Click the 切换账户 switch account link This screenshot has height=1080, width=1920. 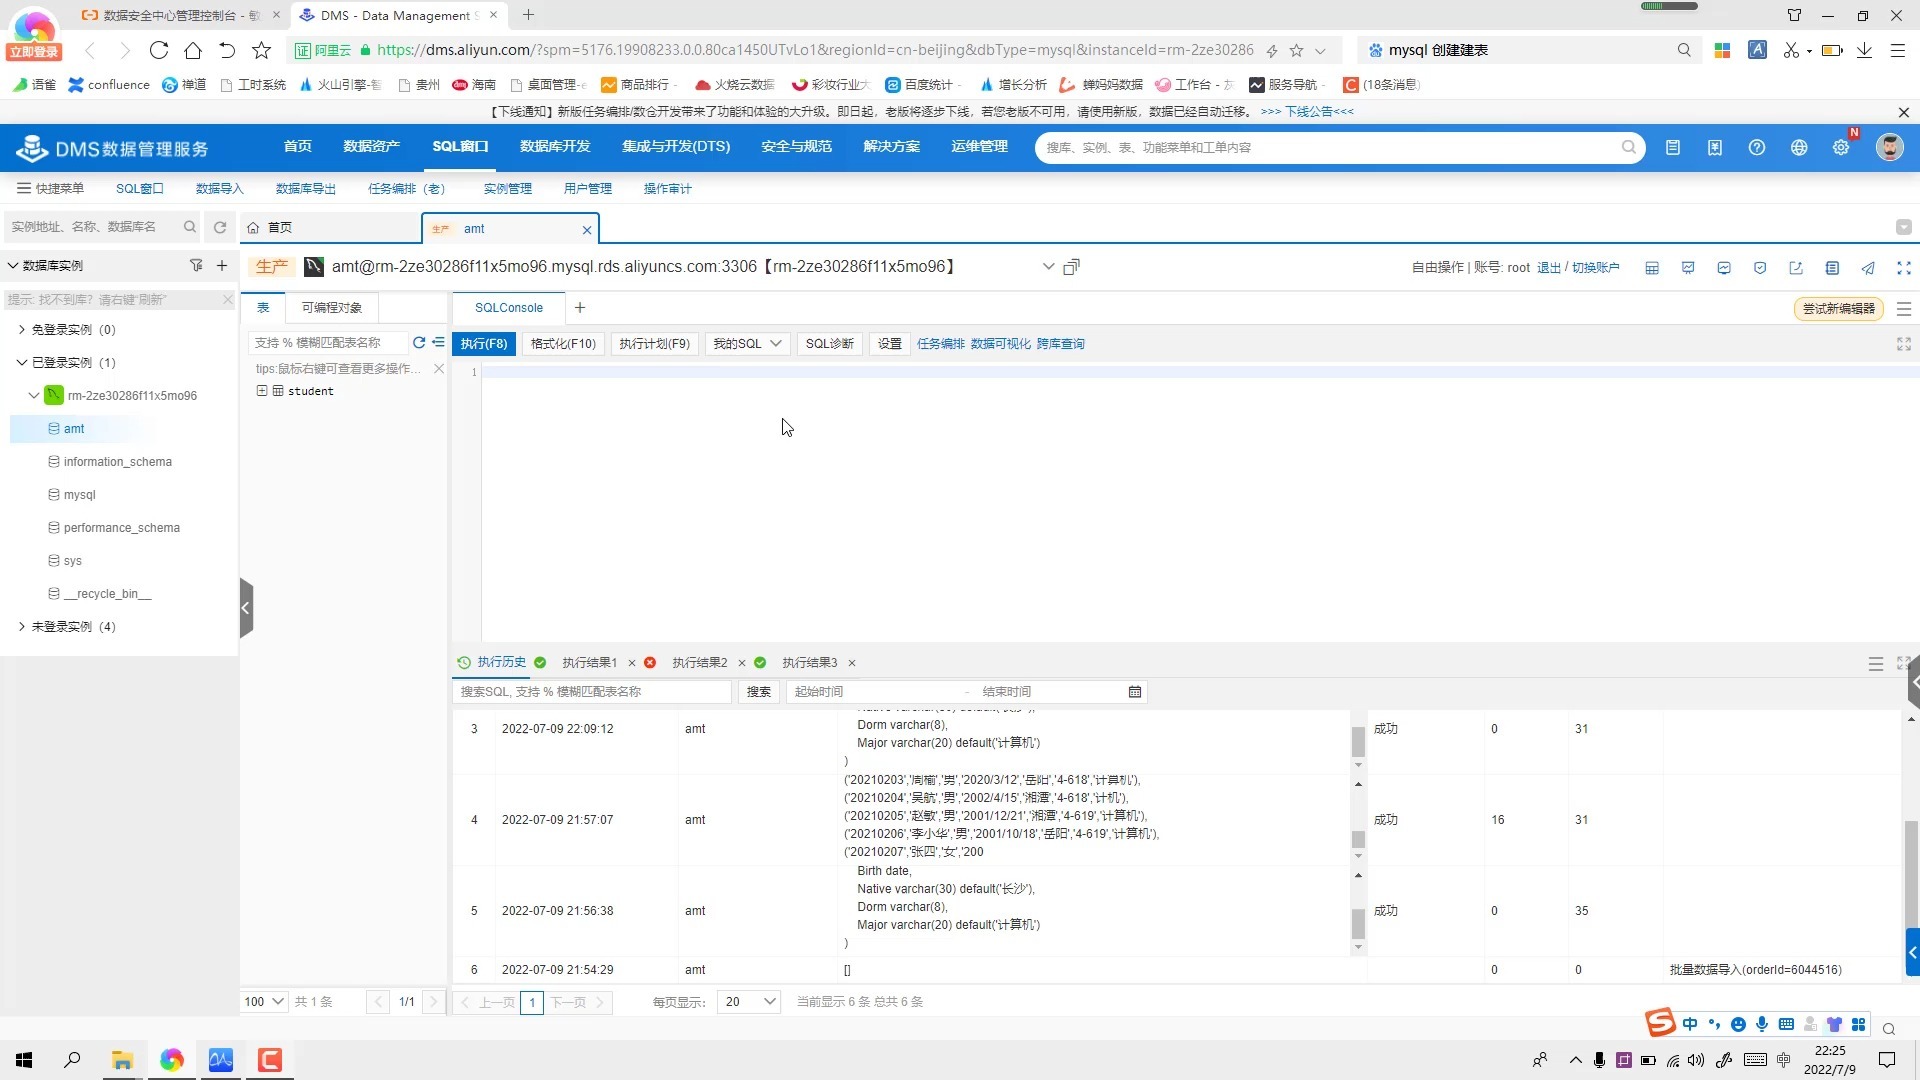(1596, 268)
